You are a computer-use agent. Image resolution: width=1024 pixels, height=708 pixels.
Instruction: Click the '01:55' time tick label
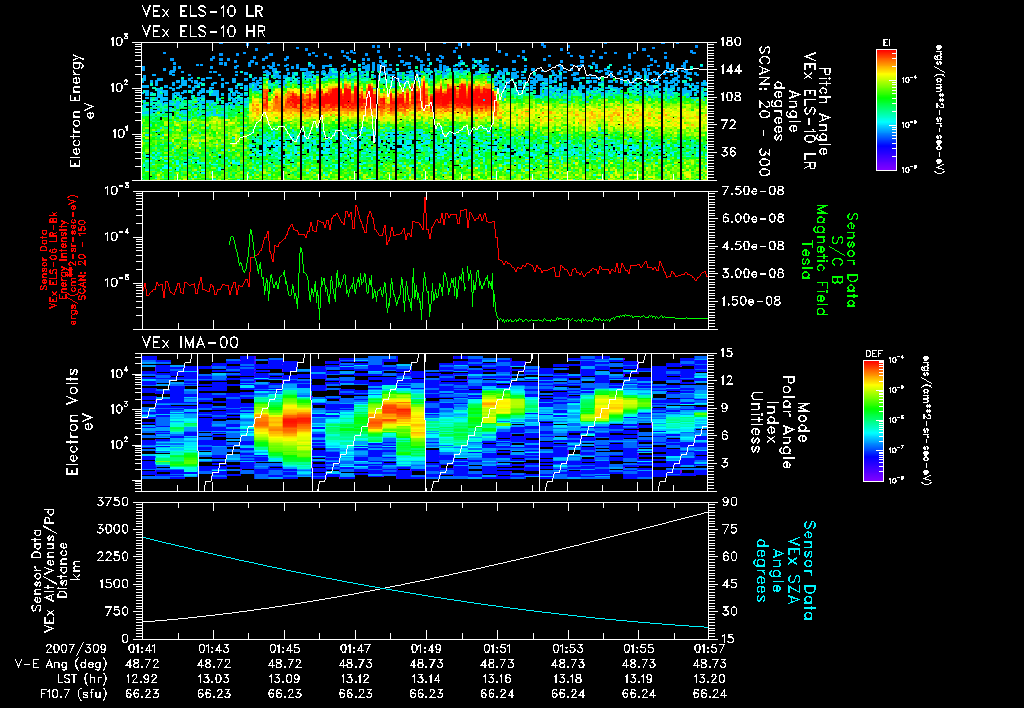(x=639, y=649)
